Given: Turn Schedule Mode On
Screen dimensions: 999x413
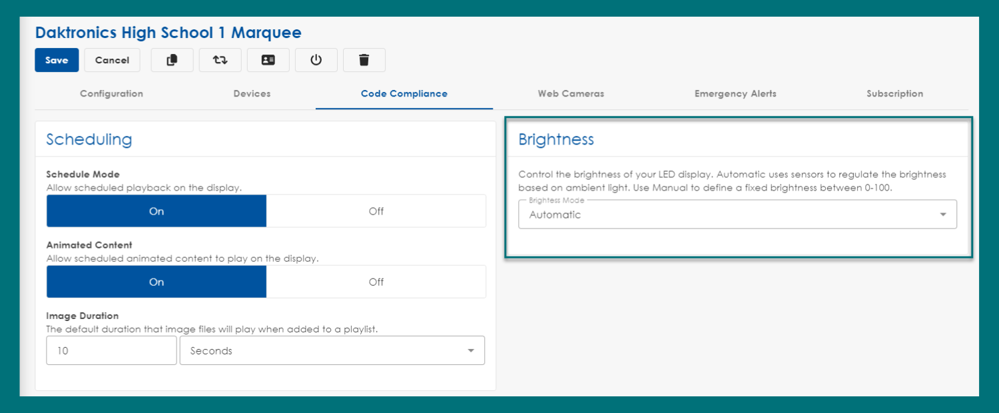Looking at the screenshot, I should pyautogui.click(x=156, y=211).
